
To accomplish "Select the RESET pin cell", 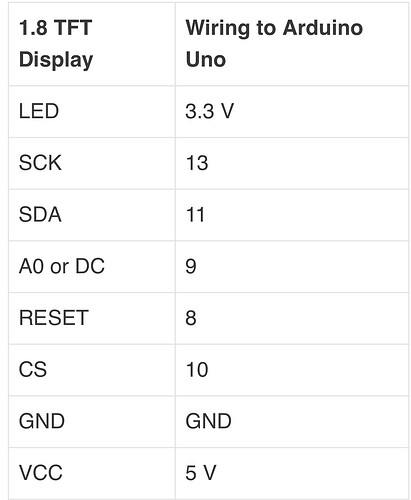I will coord(92,318).
